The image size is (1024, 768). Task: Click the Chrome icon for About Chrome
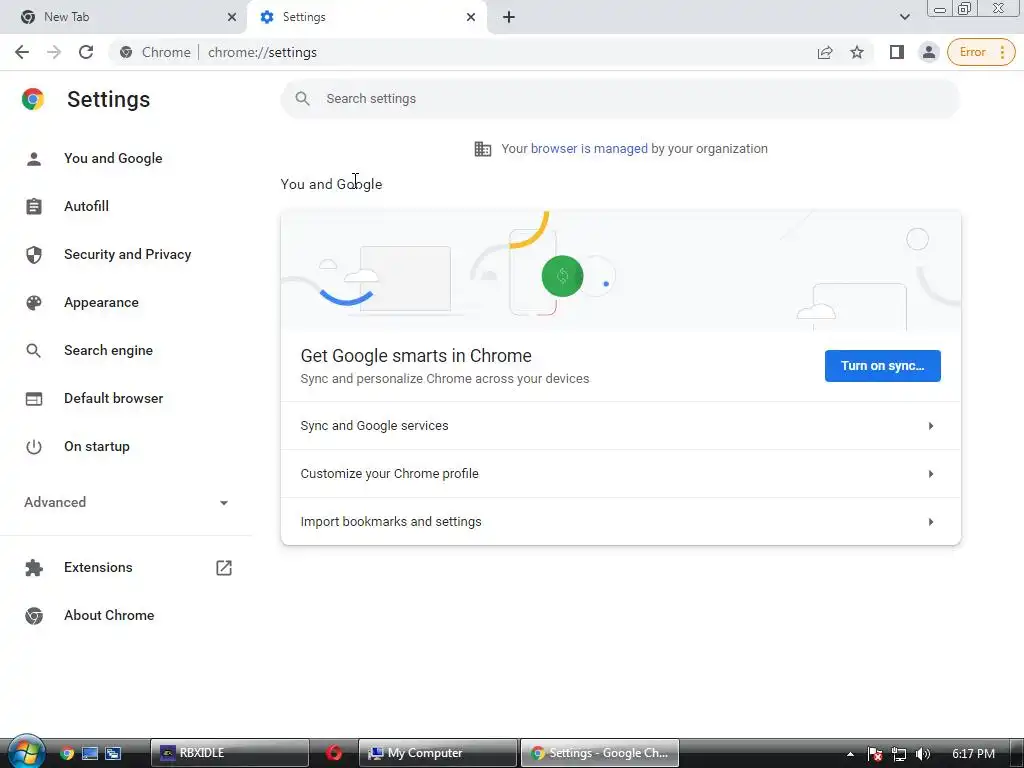point(34,616)
